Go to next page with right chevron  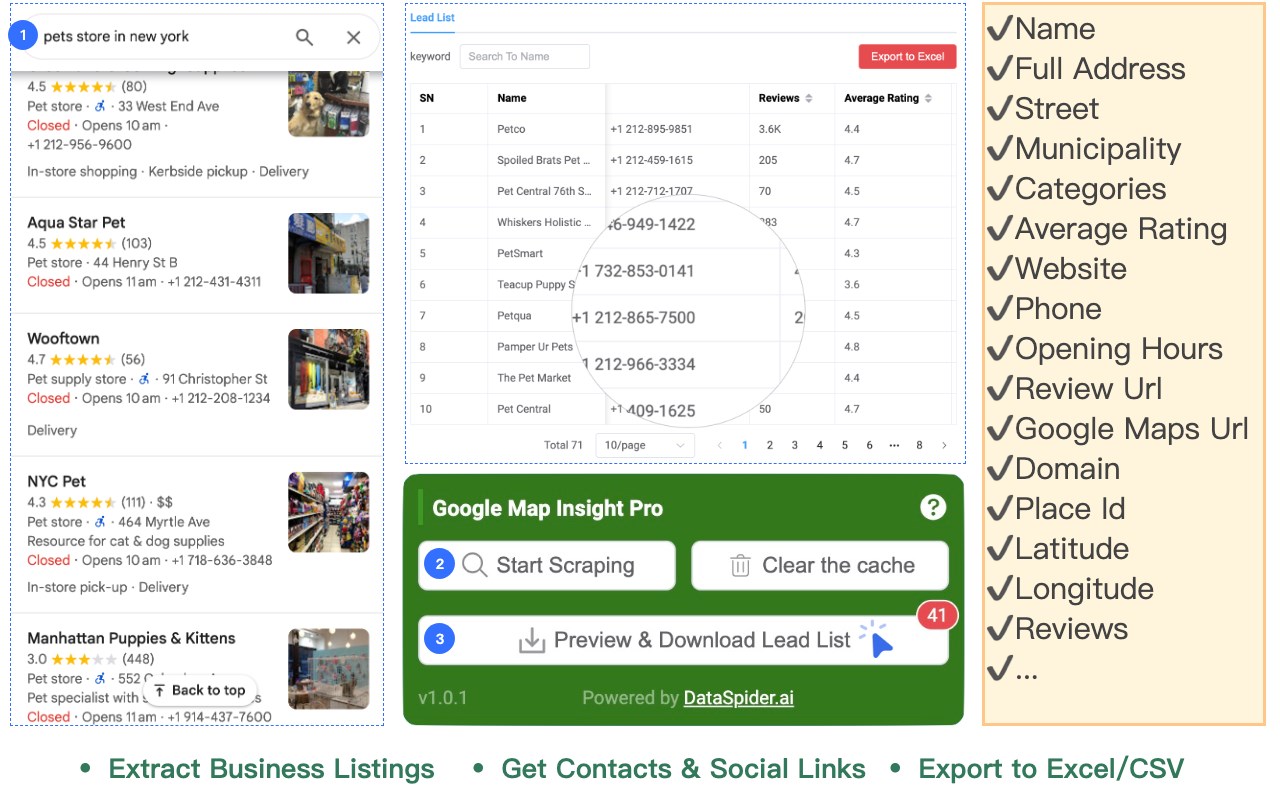coord(944,445)
